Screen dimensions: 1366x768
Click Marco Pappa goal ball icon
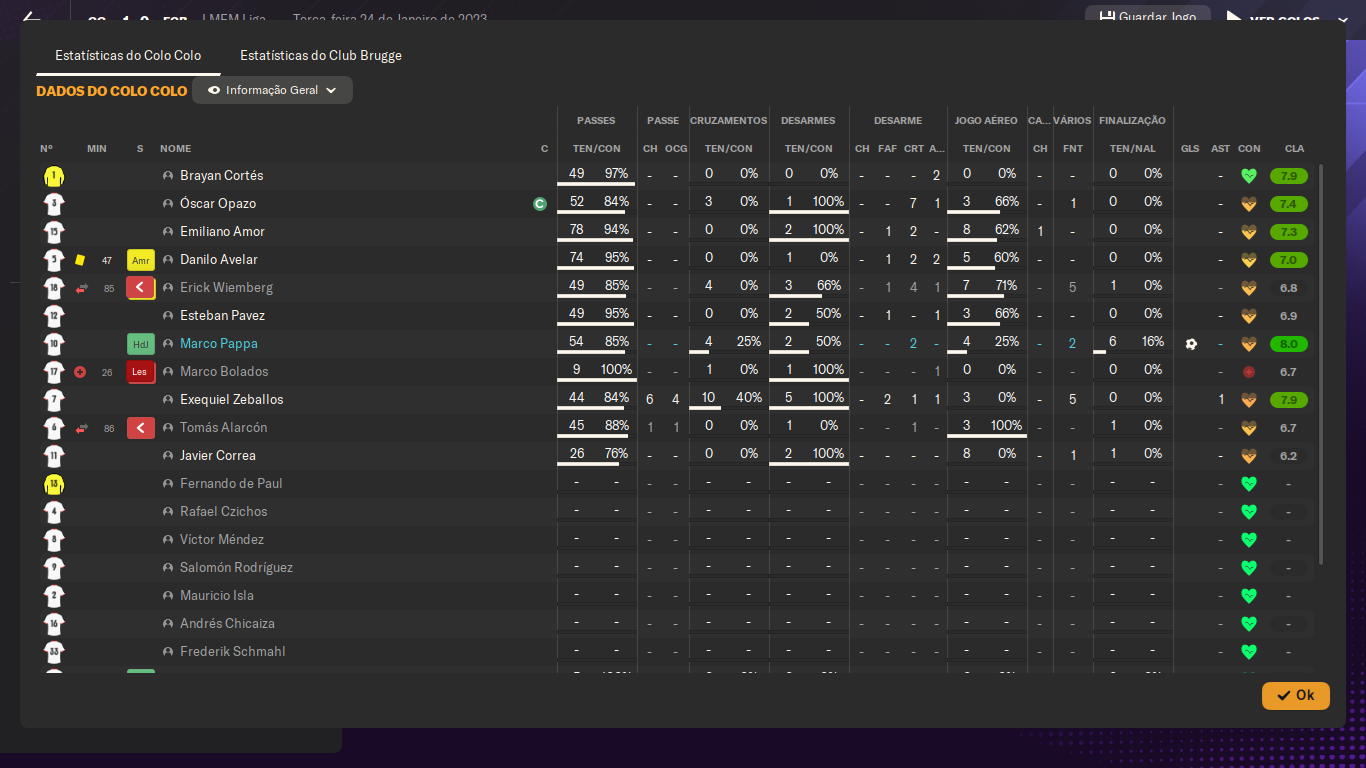click(x=1190, y=344)
